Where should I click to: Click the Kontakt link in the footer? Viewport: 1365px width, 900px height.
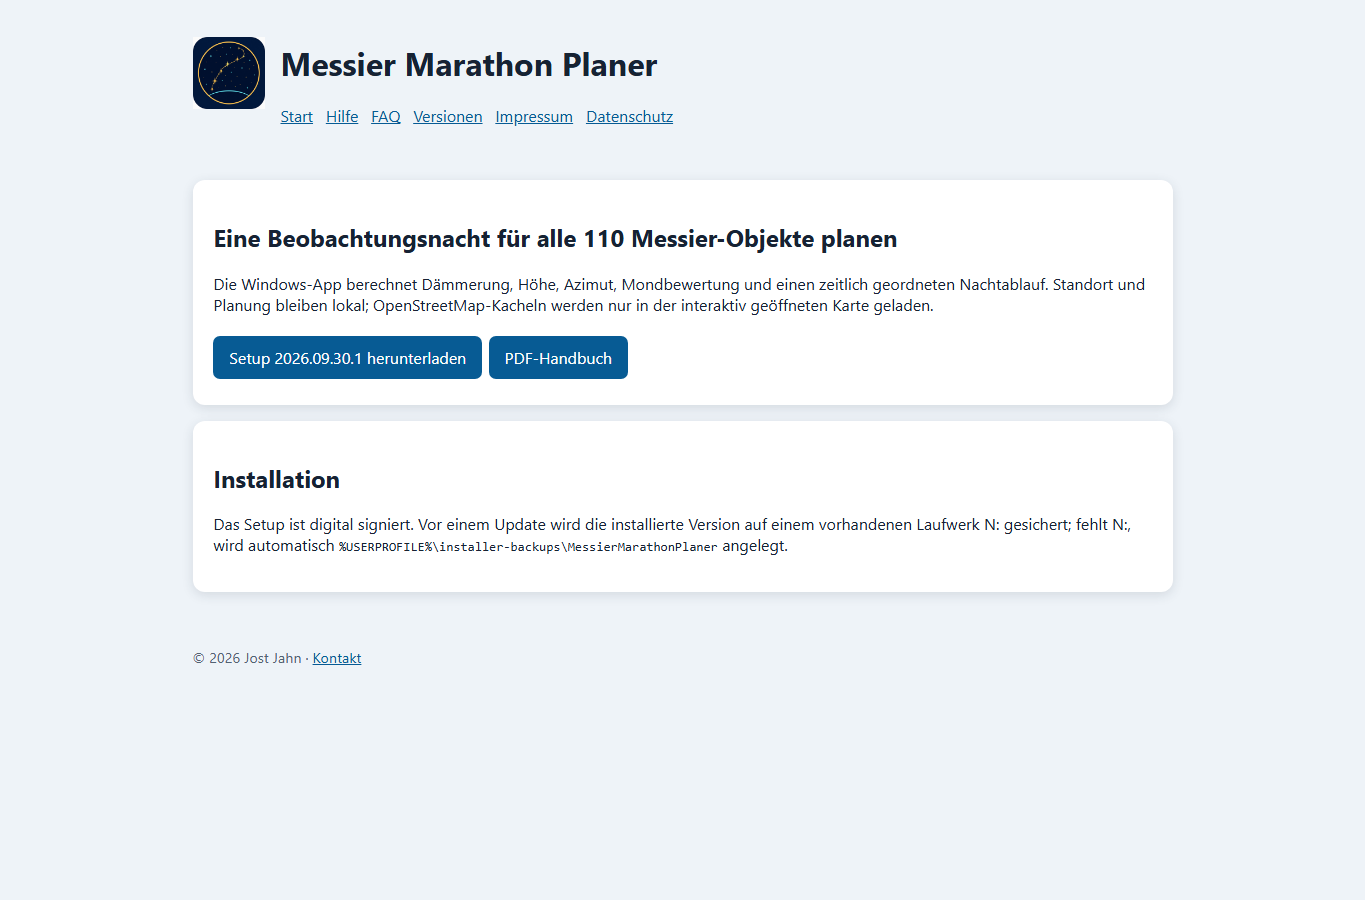(337, 658)
